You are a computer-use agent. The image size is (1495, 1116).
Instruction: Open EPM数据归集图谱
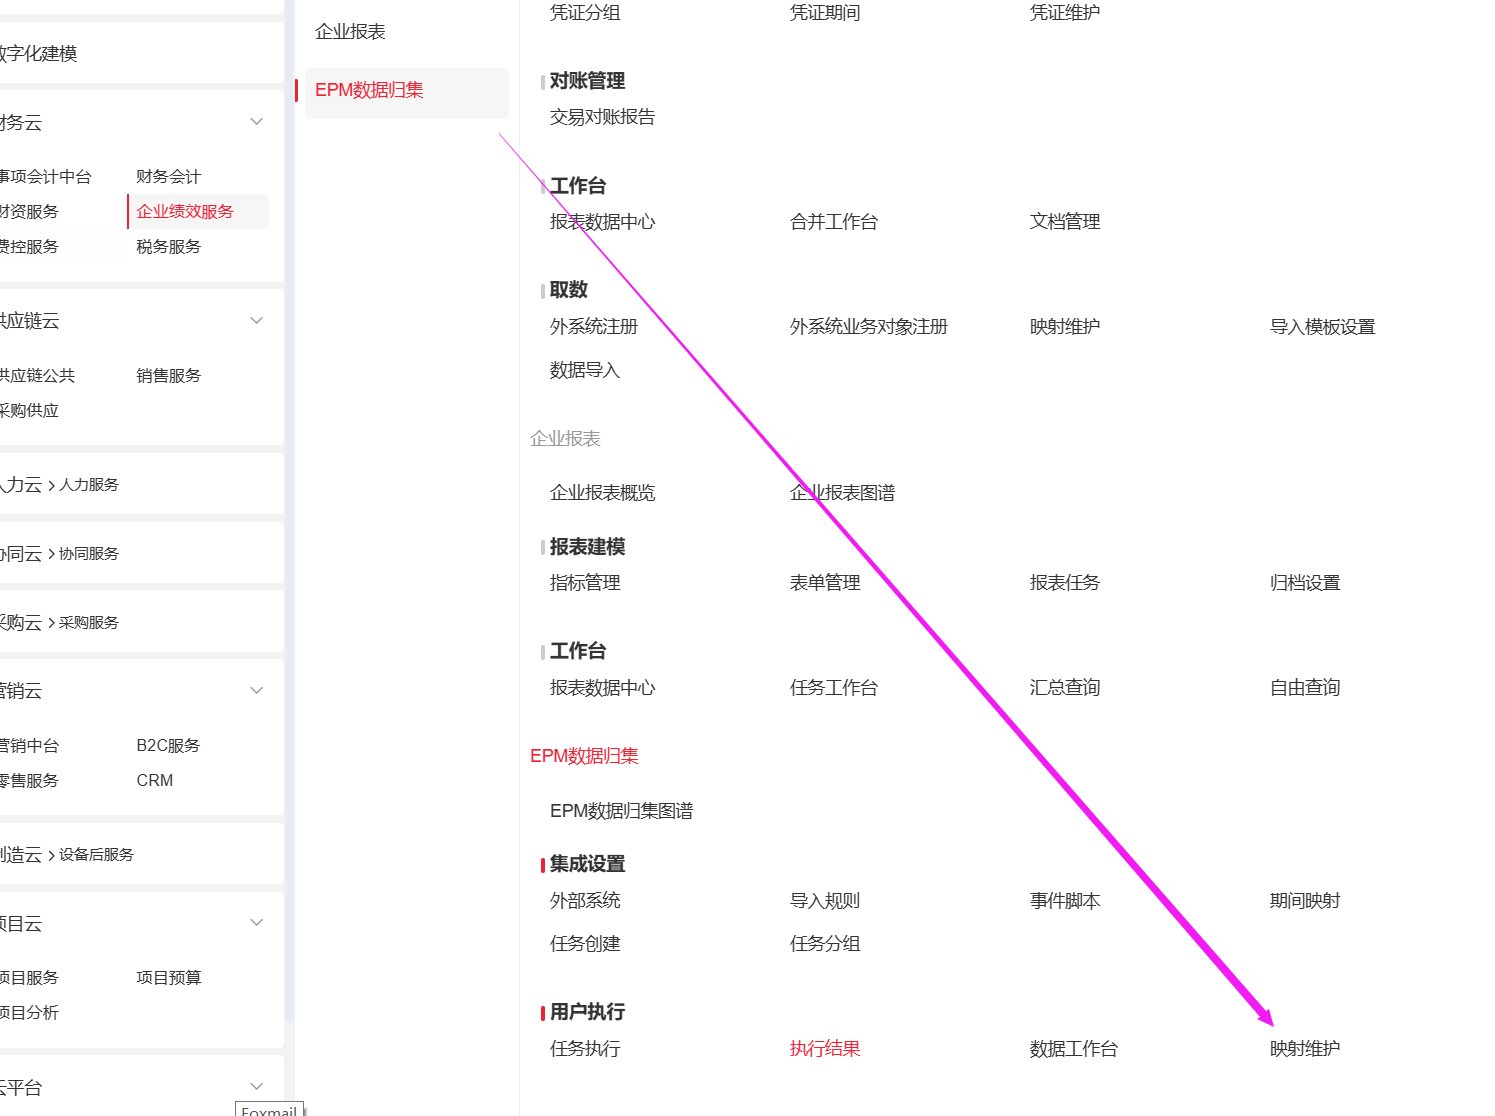pos(621,811)
